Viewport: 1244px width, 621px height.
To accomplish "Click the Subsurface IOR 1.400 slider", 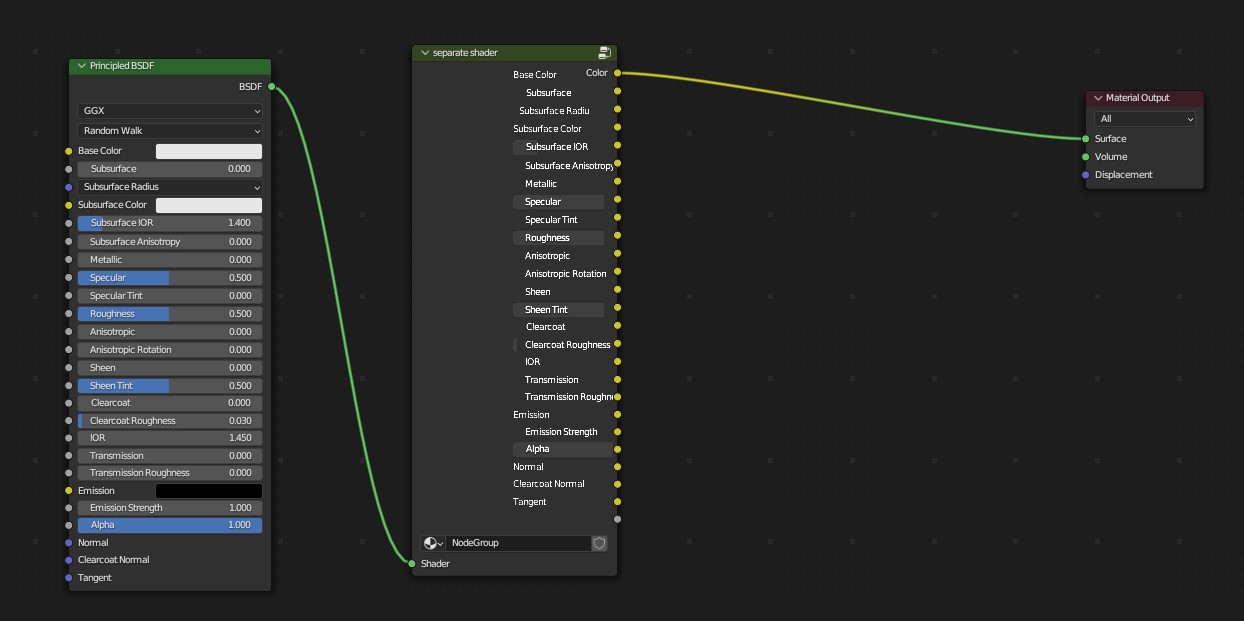I will tap(170, 223).
